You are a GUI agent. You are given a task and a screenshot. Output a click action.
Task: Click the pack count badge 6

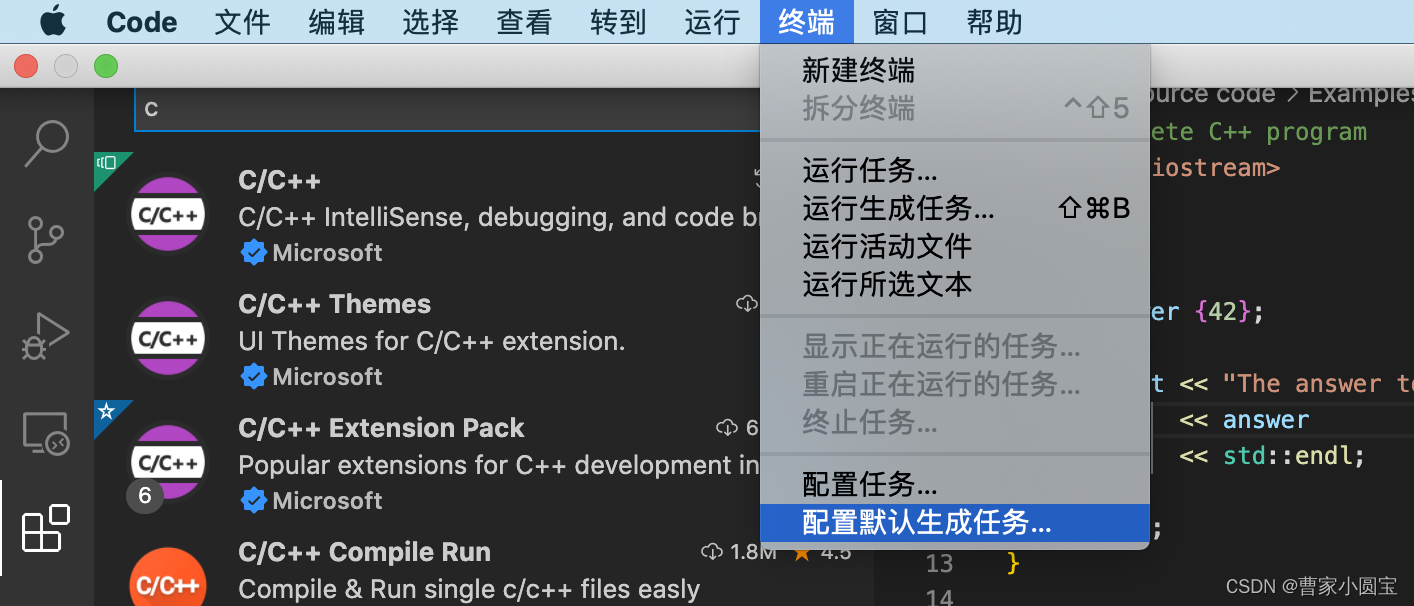pyautogui.click(x=145, y=496)
